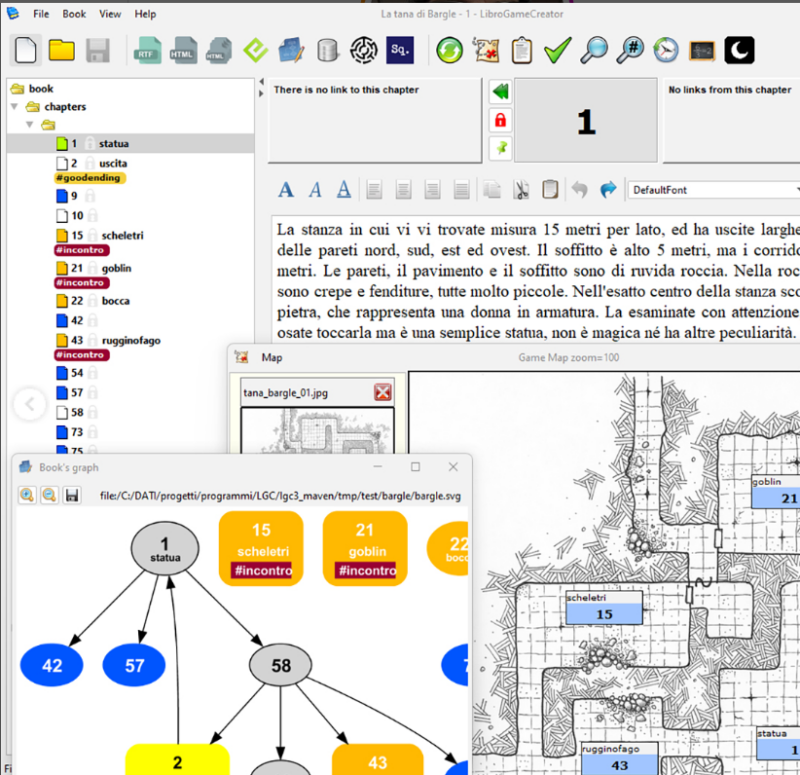
Task: Collapse sidebar with left chevron circle
Action: click(x=30, y=404)
